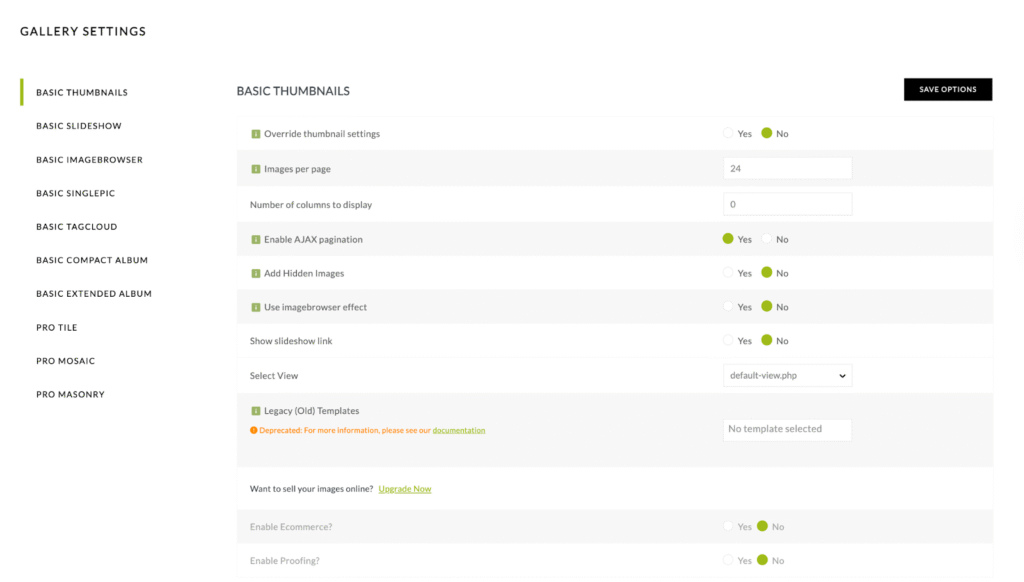Set Enable AJAX pagination to No

[767, 240]
